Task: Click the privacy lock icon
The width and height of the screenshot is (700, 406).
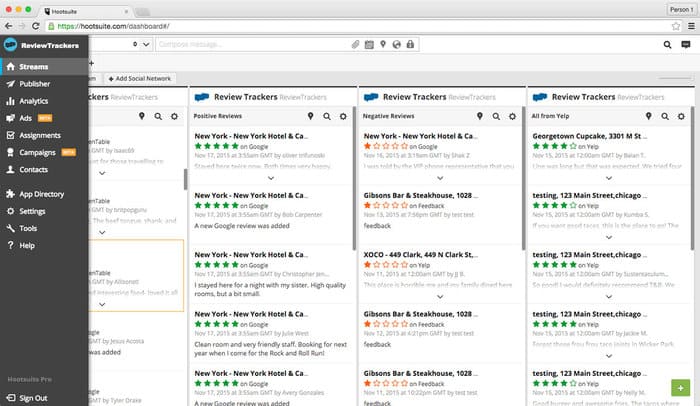Action: click(x=410, y=44)
